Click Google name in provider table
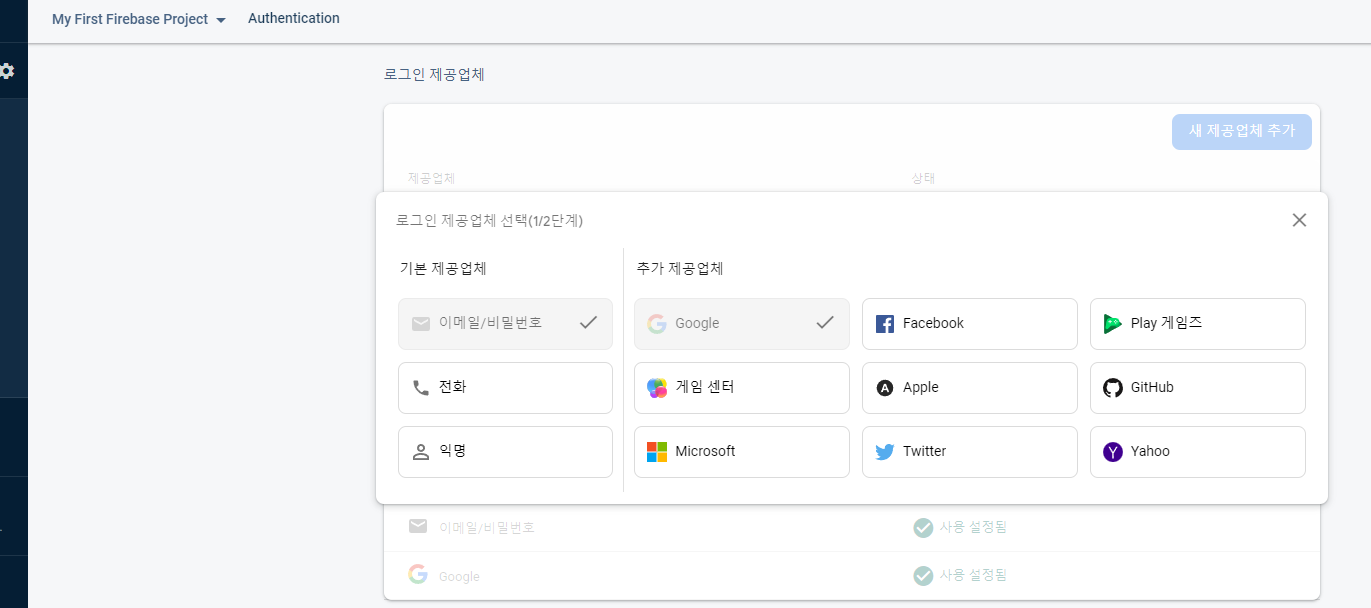 [459, 577]
